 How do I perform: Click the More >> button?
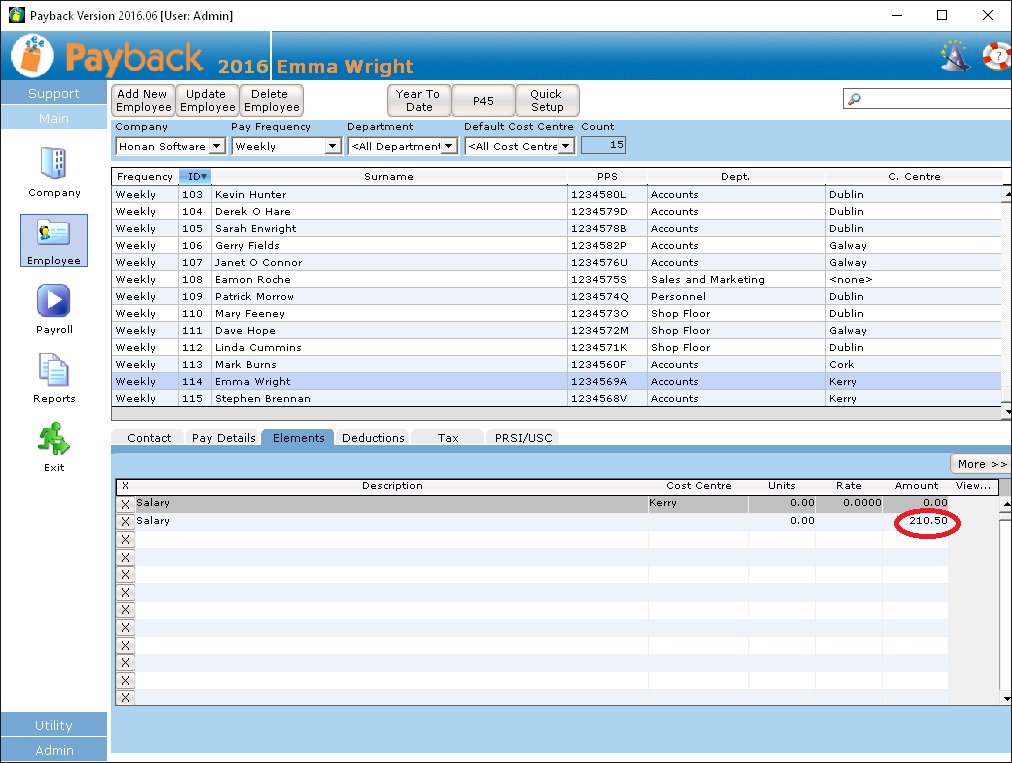pyautogui.click(x=981, y=464)
